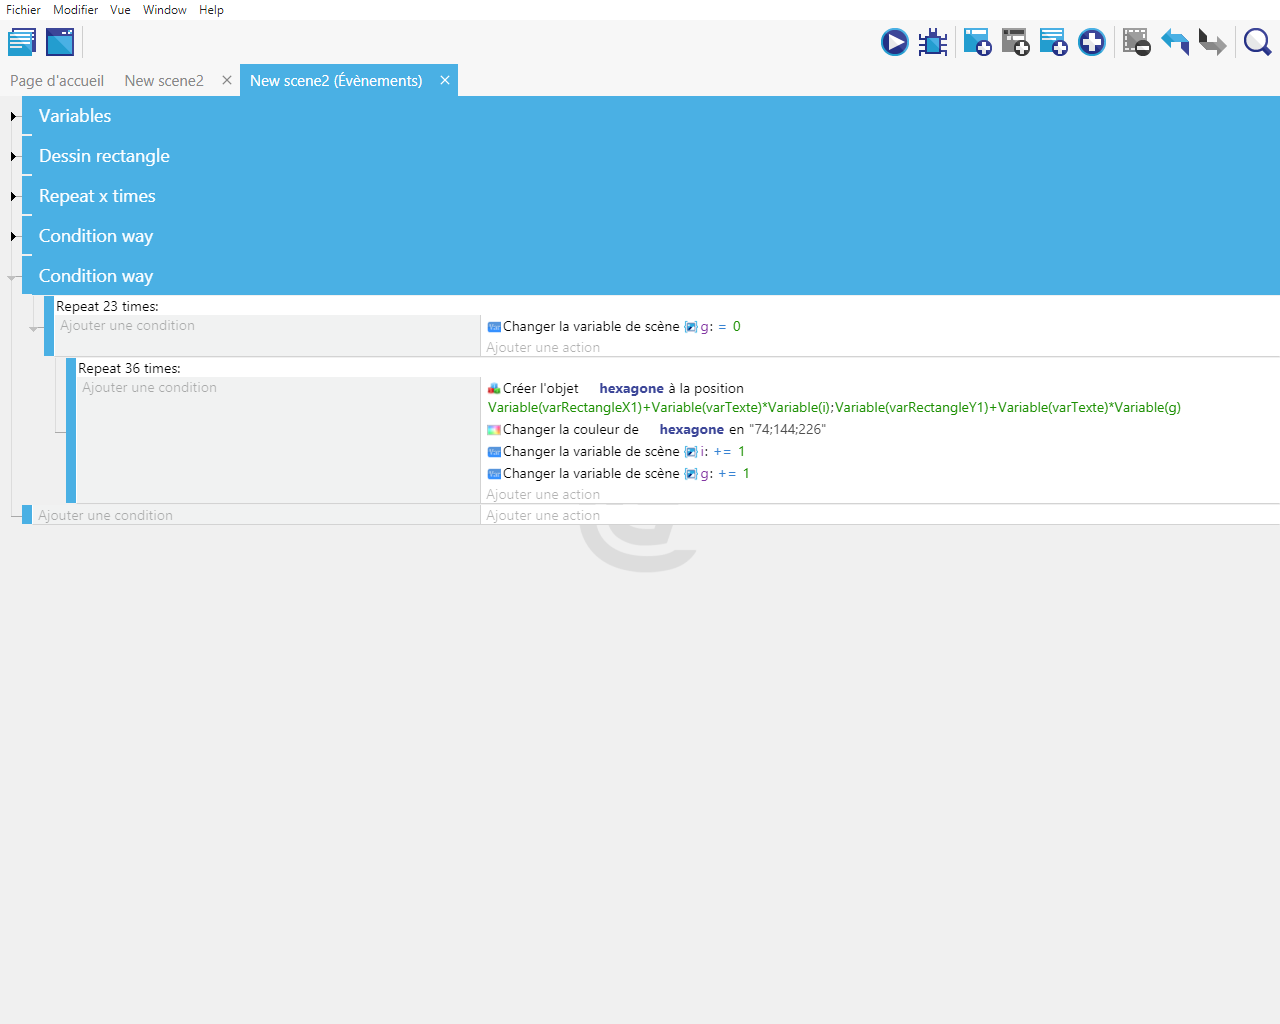Viewport: 1280px width, 1024px height.
Task: Close the New scene2 (Évènements) tab
Action: [445, 80]
